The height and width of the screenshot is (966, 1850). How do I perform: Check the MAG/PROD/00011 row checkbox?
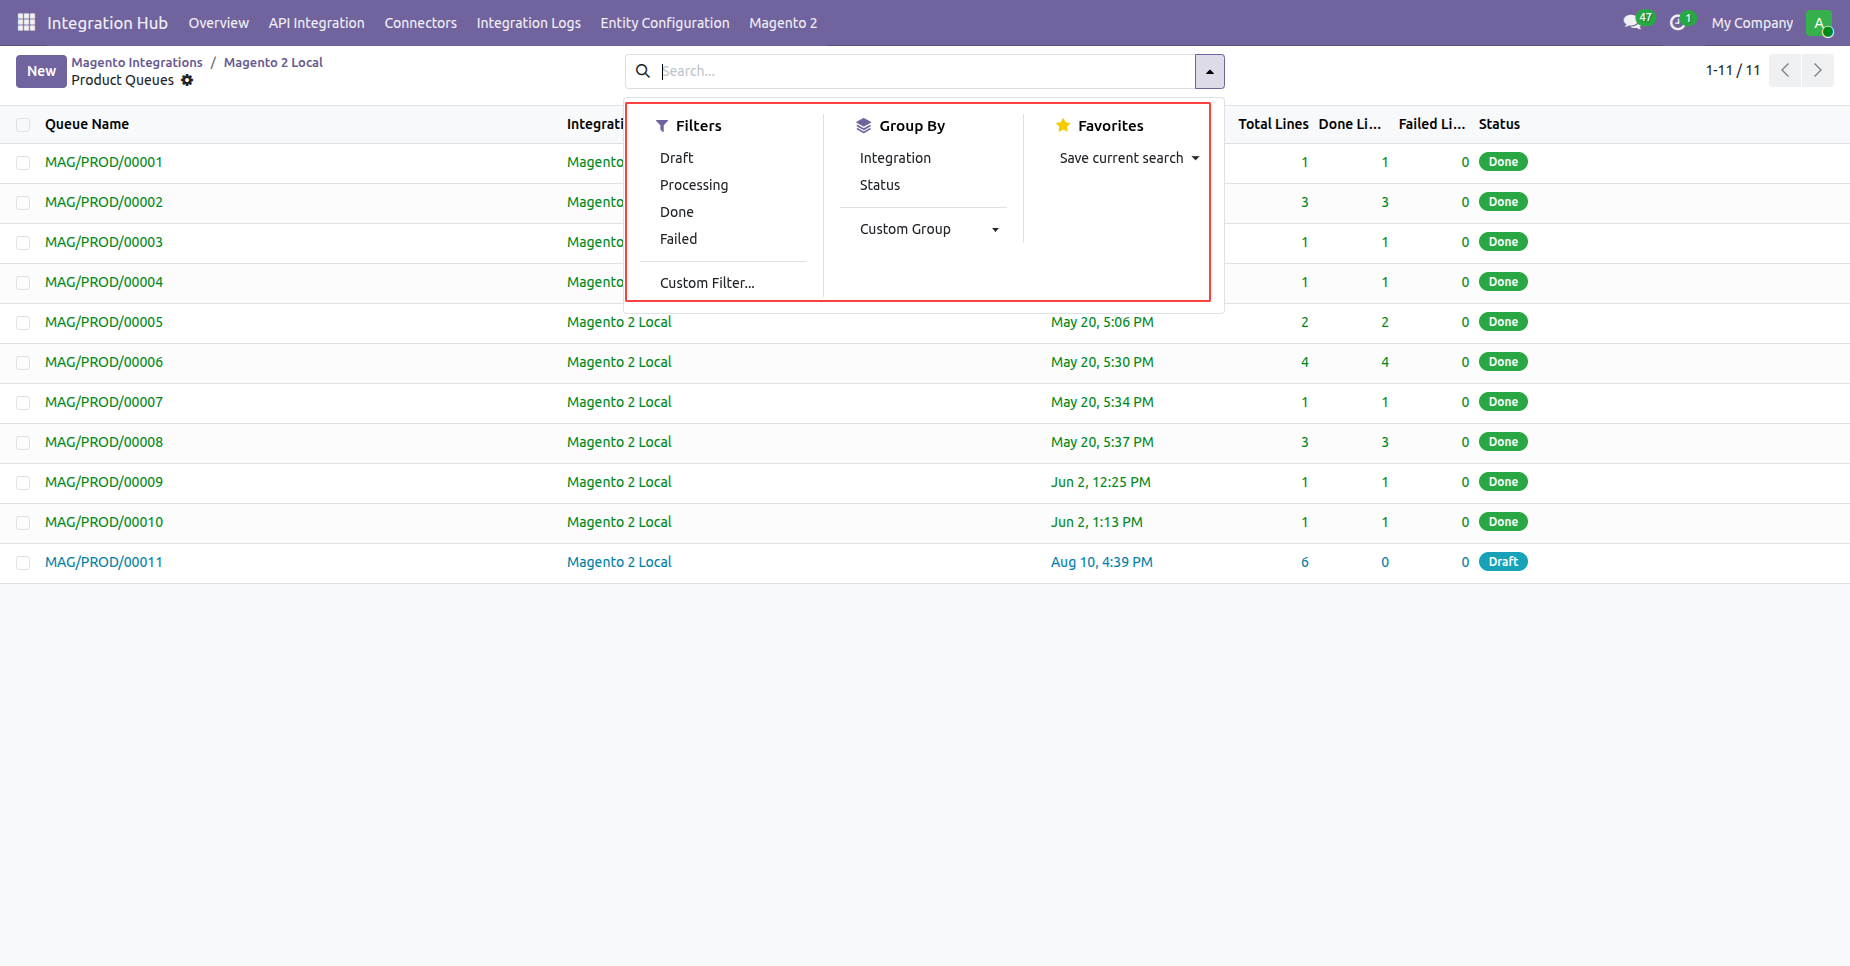(x=23, y=563)
